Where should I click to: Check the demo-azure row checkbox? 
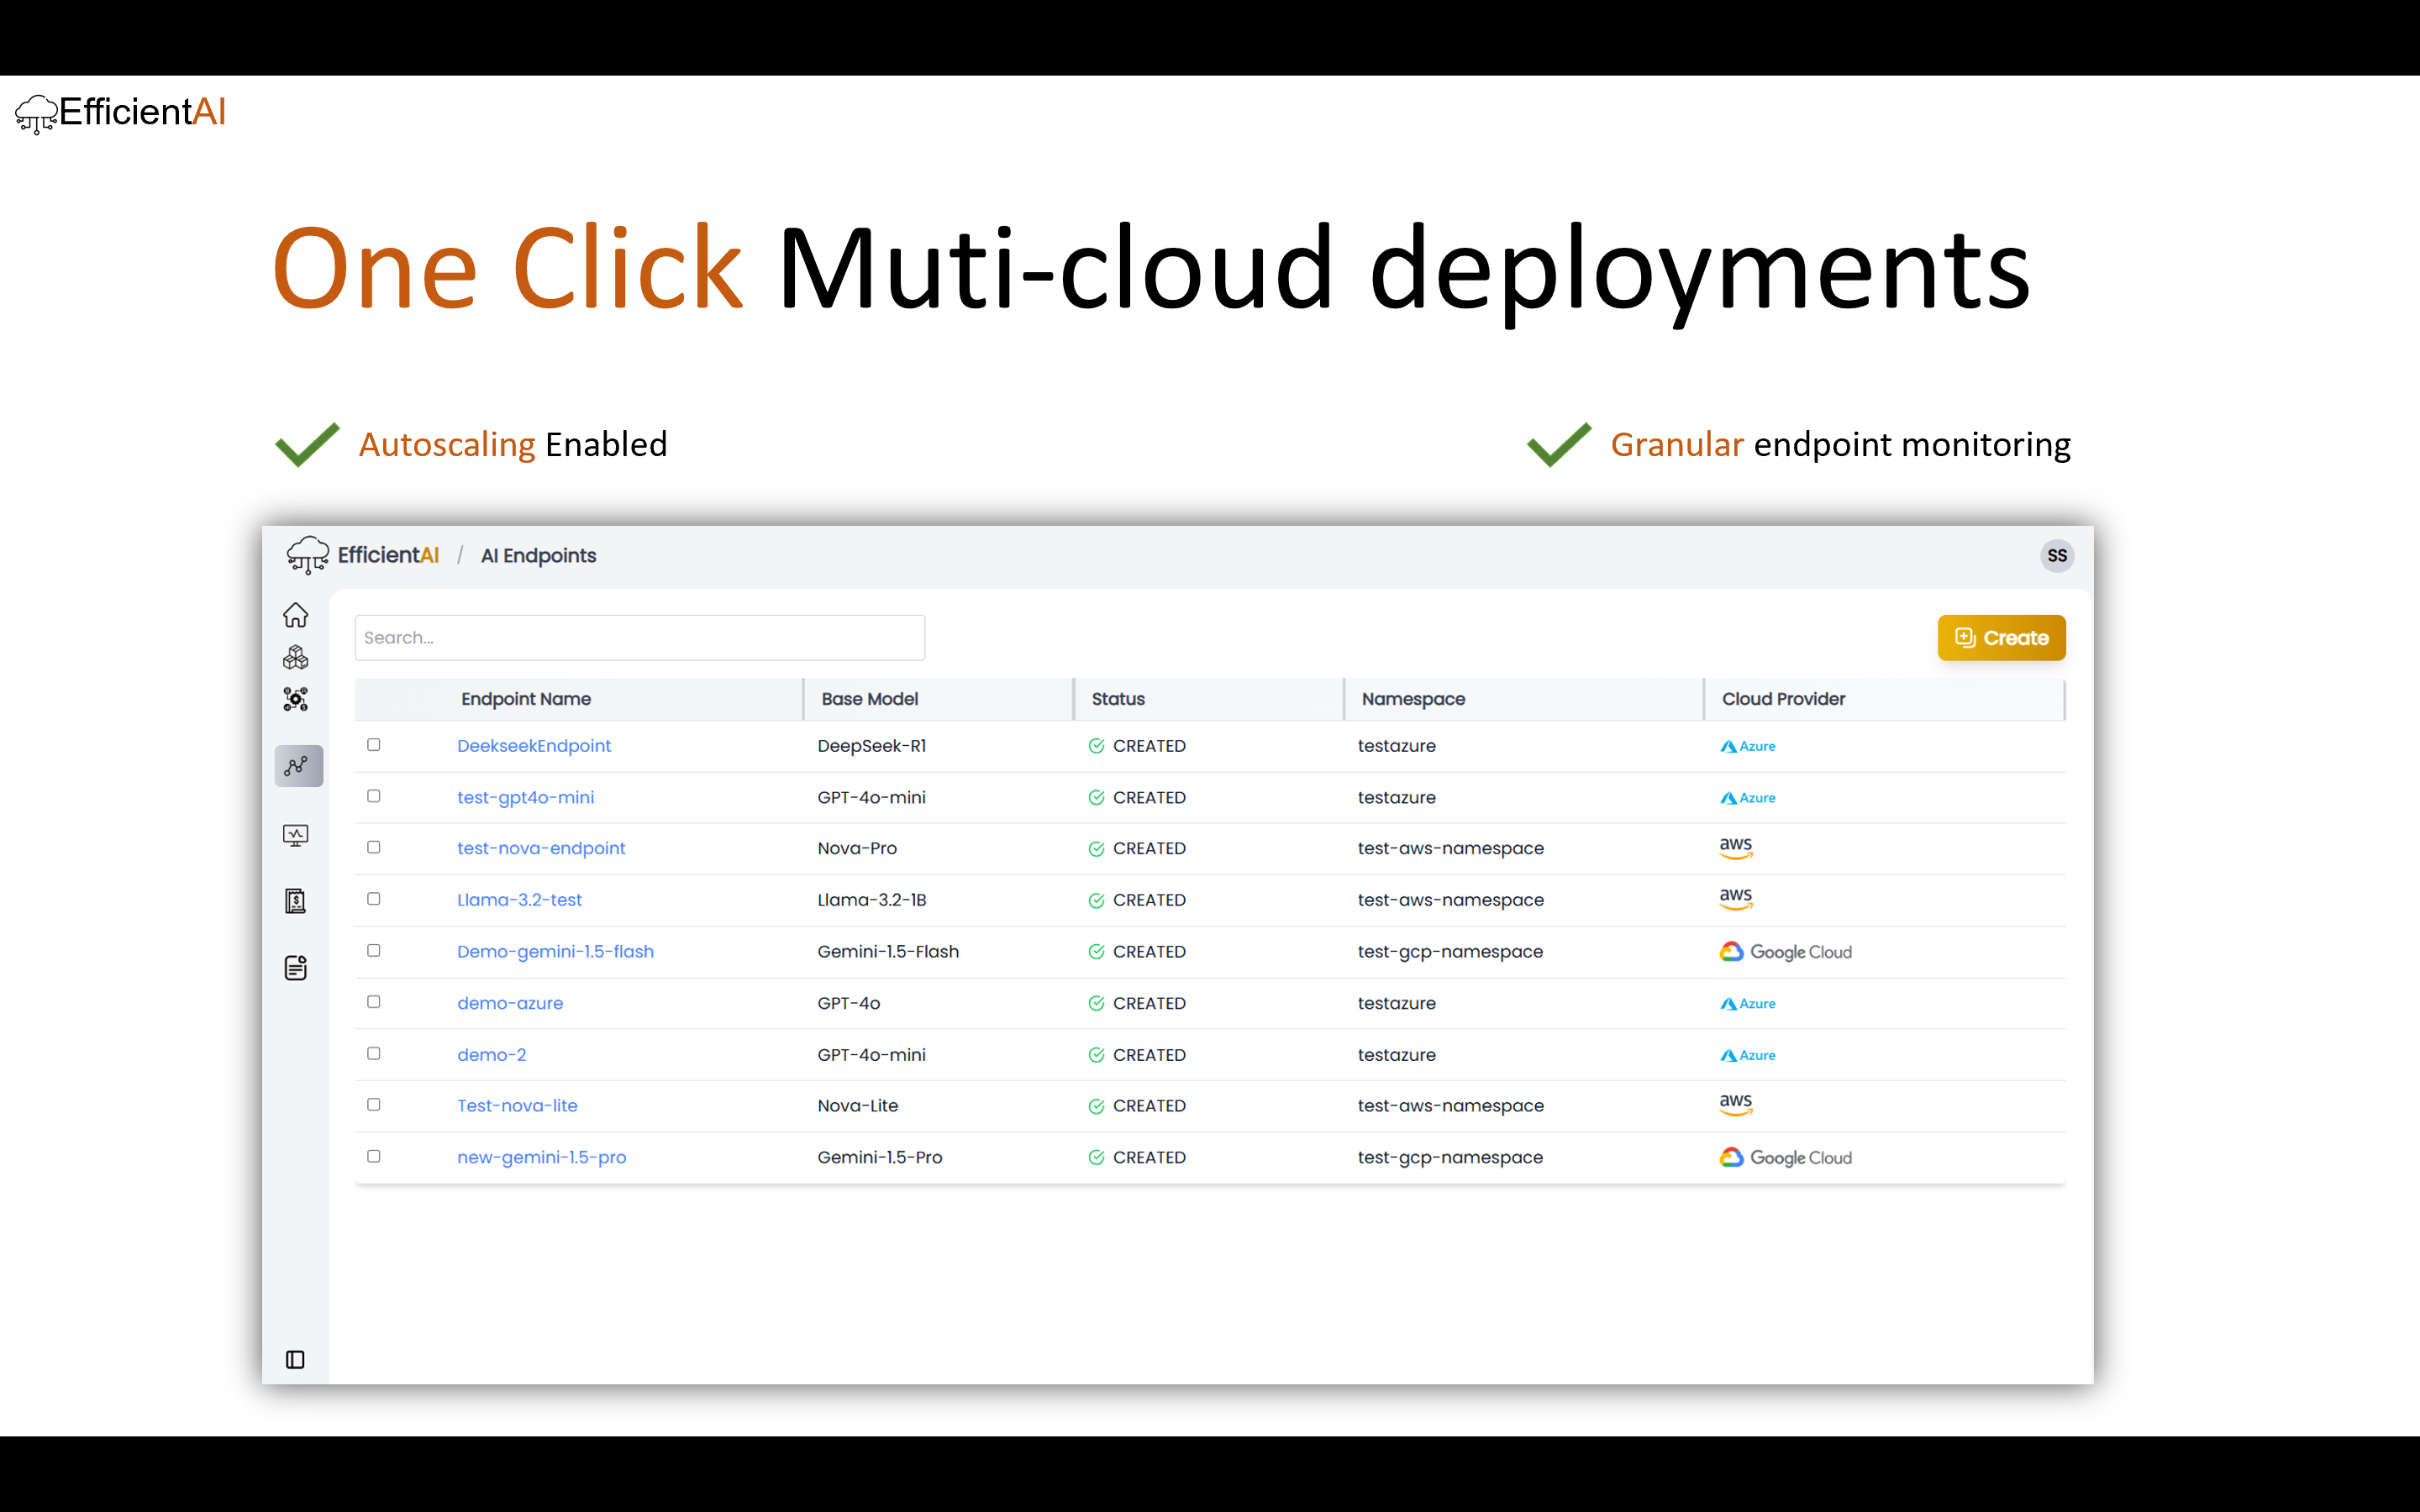(374, 1002)
